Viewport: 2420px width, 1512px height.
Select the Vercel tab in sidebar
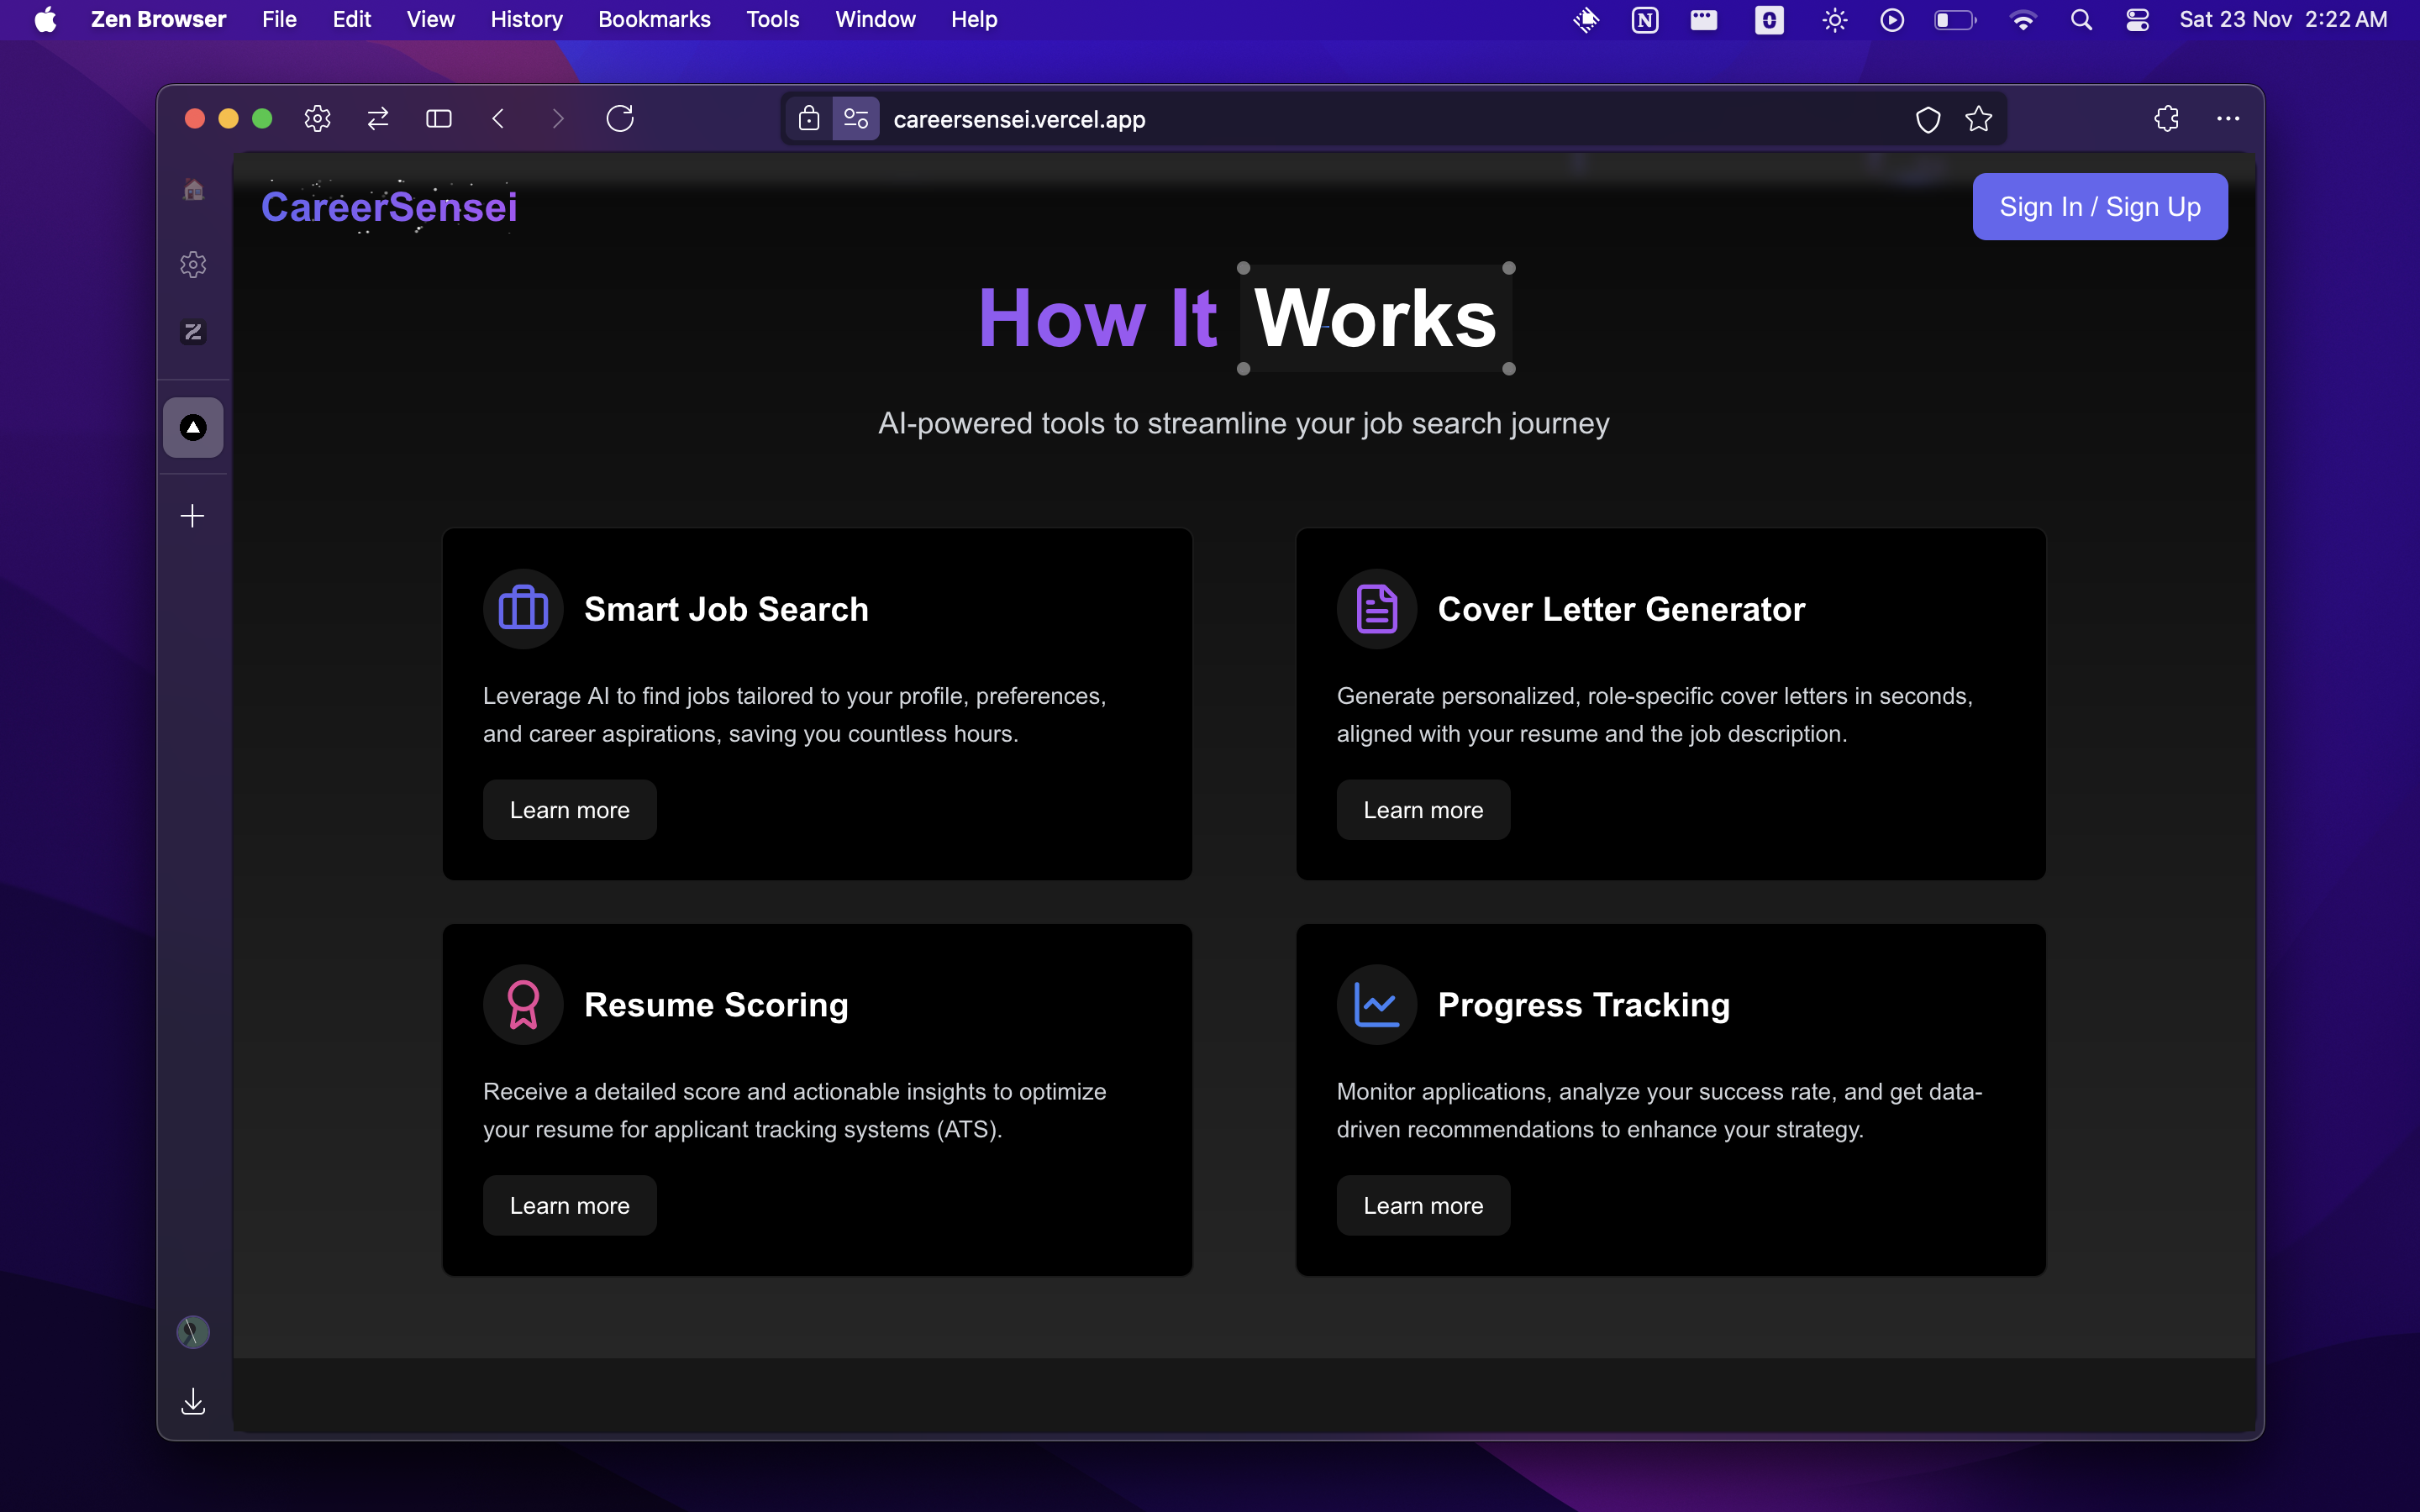[193, 428]
